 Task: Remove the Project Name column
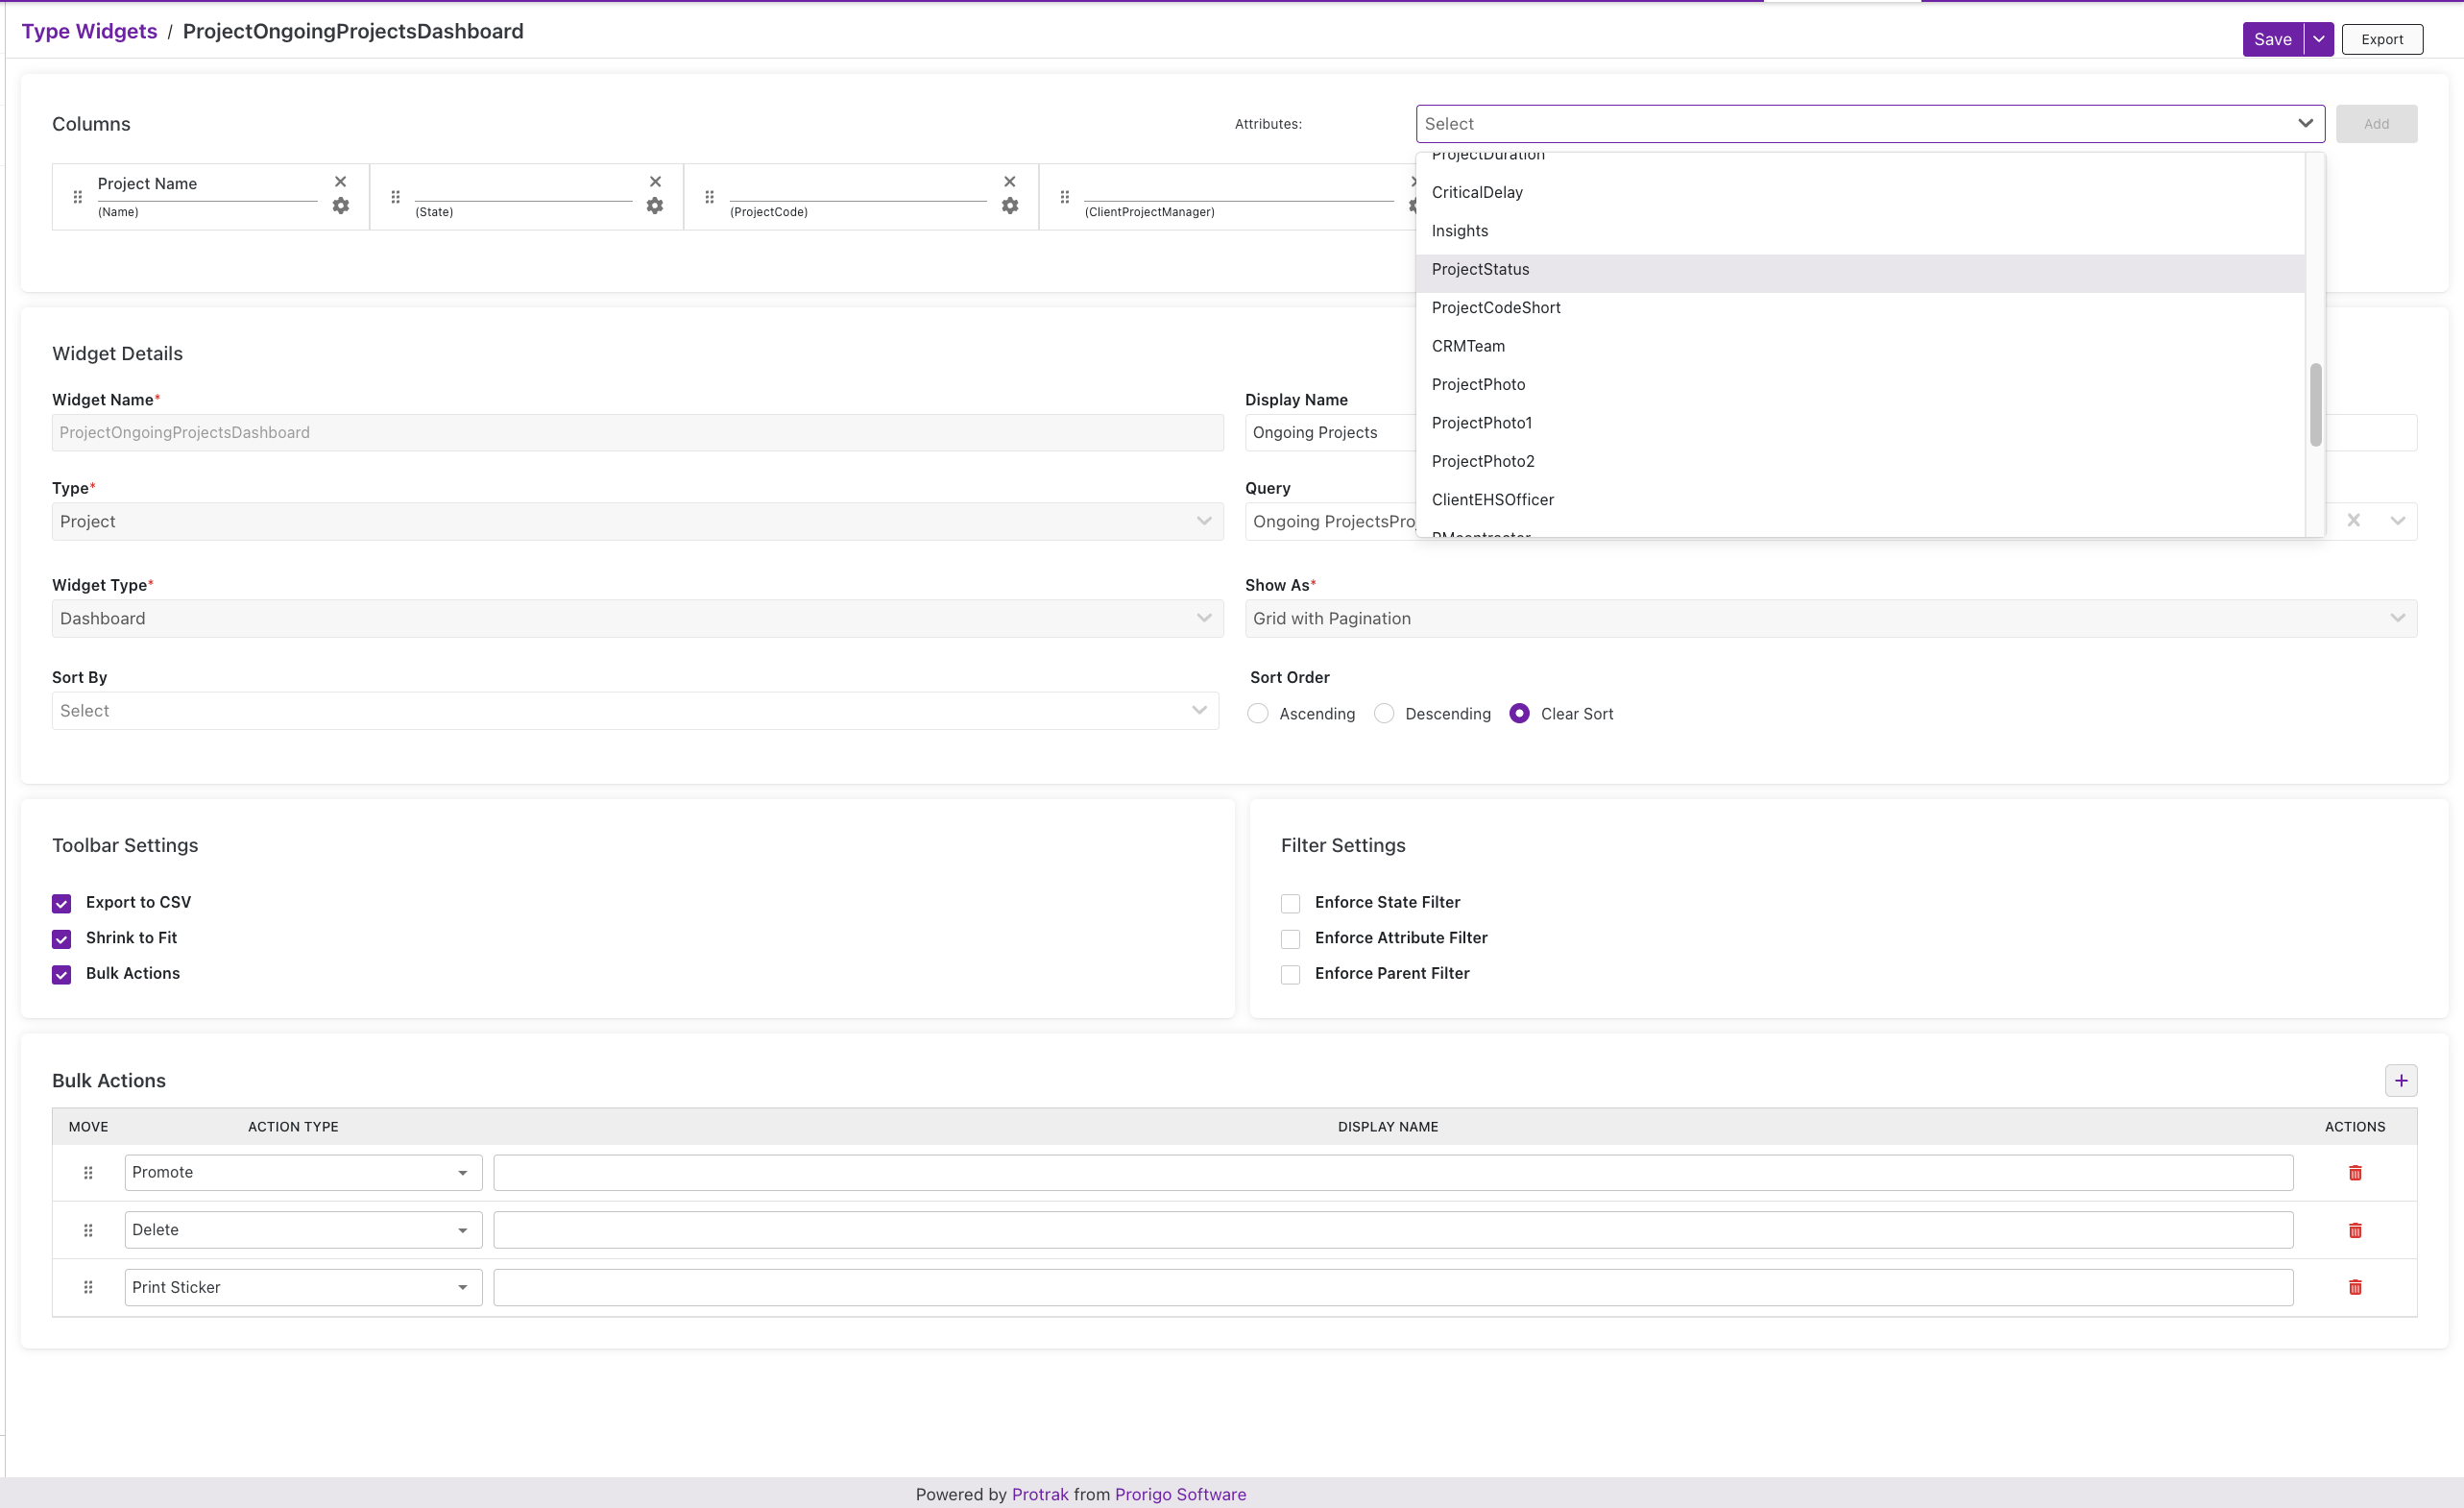tap(340, 181)
